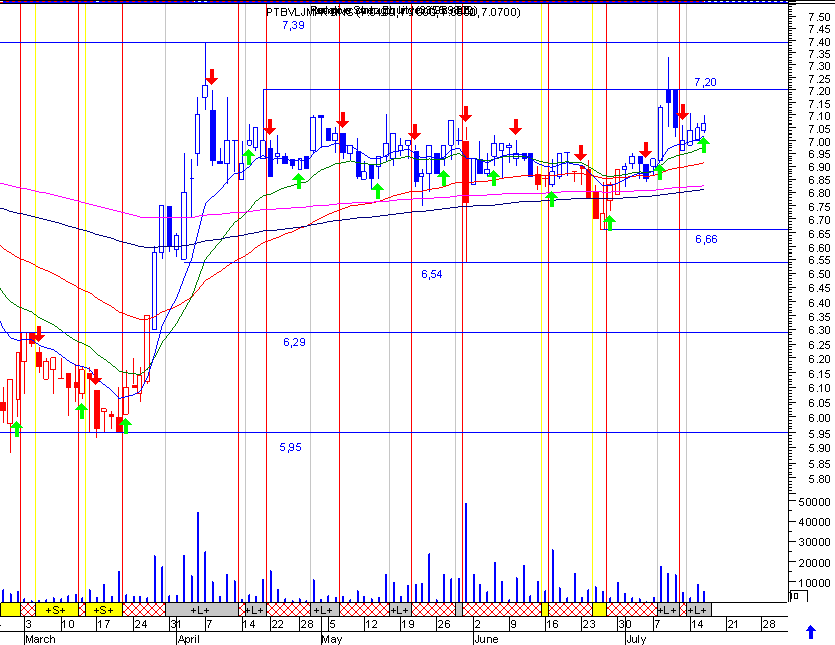Click the date label 31 before April
This screenshot has width=835, height=645.
(x=176, y=624)
